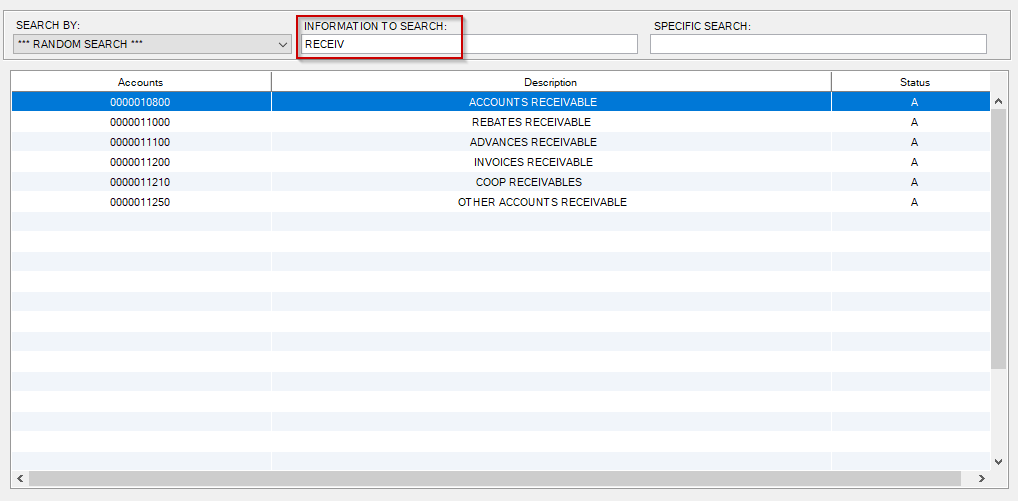
Task: Select the REBATES RECEIVABLE row
Action: click(532, 122)
